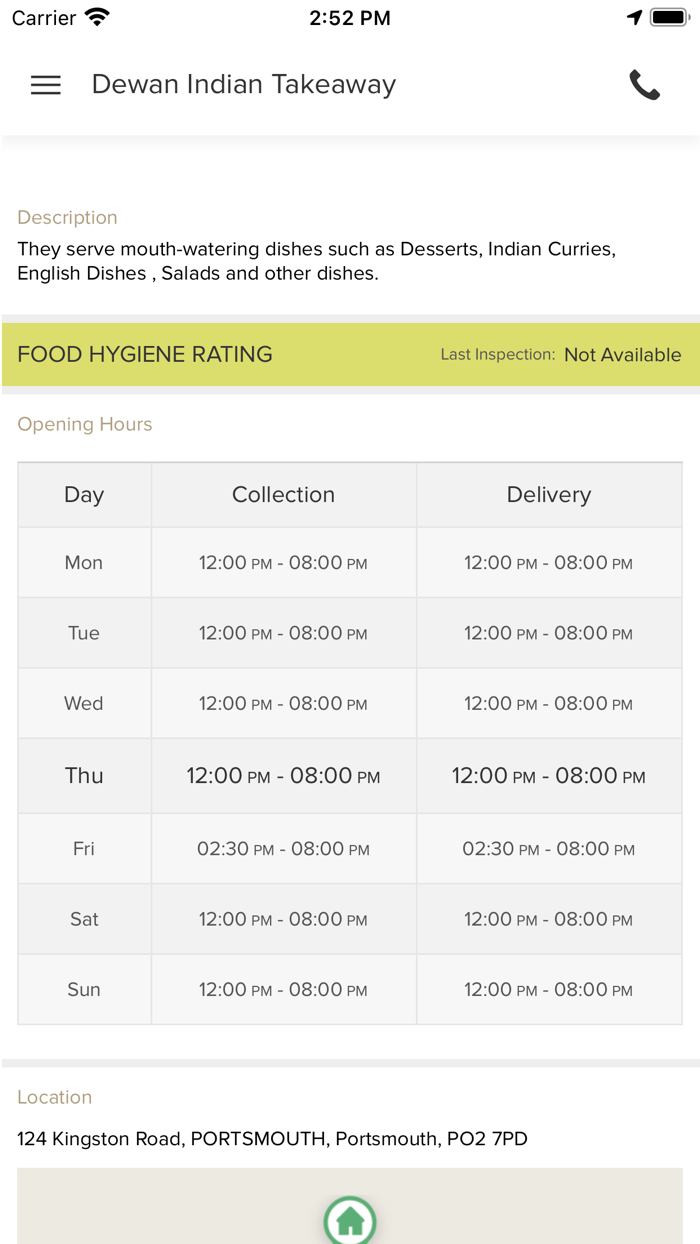Image resolution: width=700 pixels, height=1244 pixels.
Task: Tap the location arrow in the status bar
Action: point(635,16)
